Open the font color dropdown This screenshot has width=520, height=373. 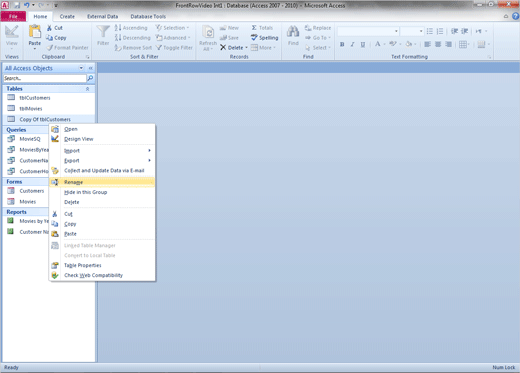[385, 44]
